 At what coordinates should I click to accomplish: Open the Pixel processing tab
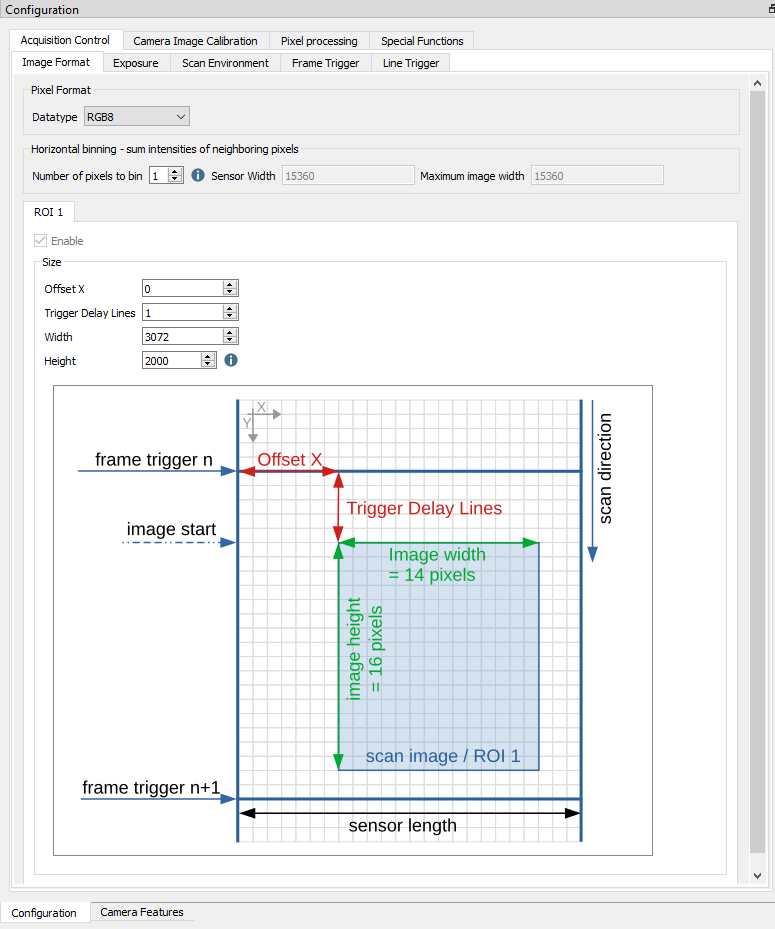(319, 41)
